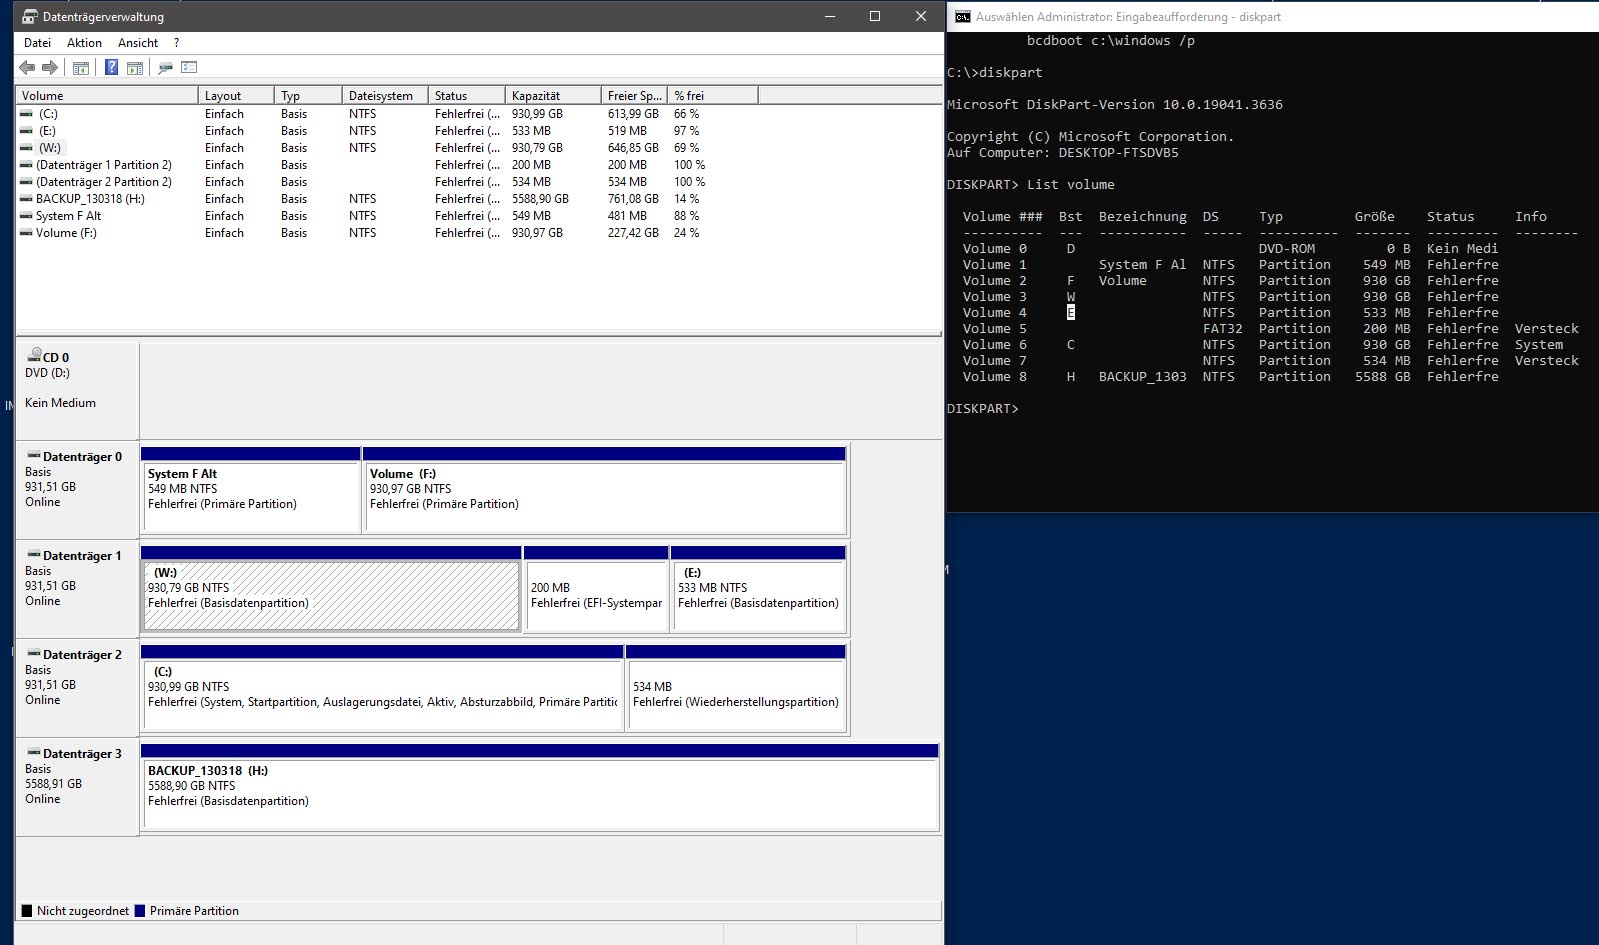Click the Datenträger 2 disk icon
Screen dimensions: 1599x945
point(34,654)
